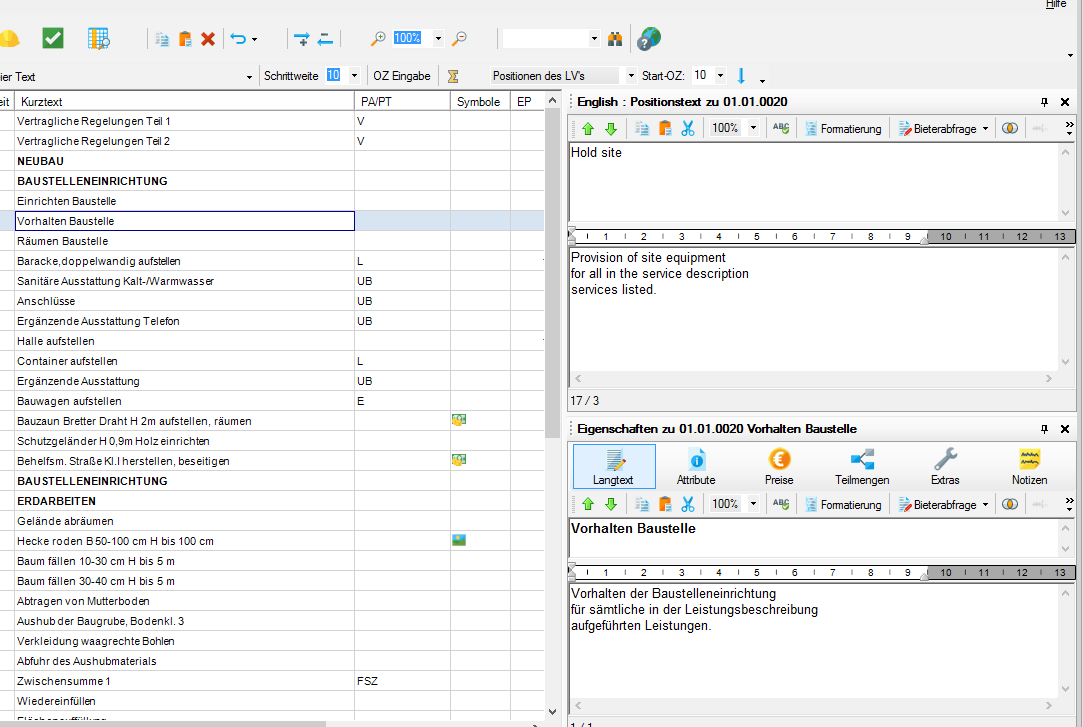Open the Preise tab
The image size is (1083, 727).
click(779, 467)
